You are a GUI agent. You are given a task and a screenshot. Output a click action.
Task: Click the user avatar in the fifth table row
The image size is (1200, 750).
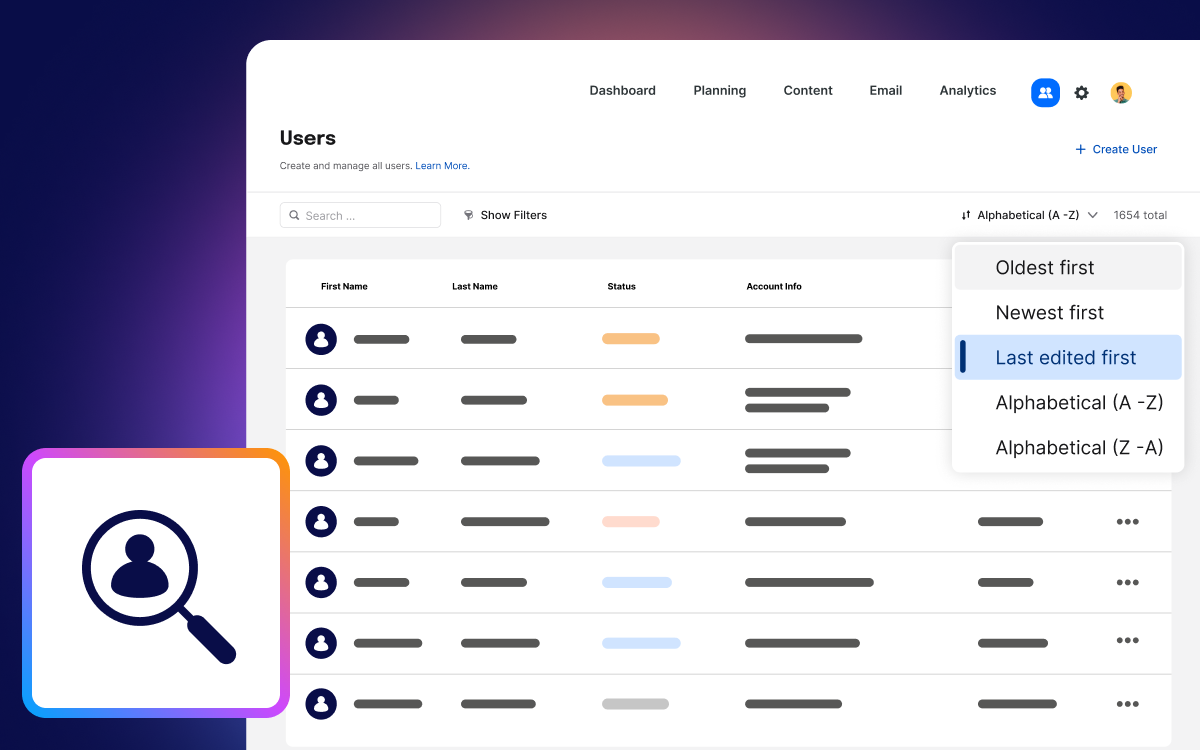coord(321,582)
